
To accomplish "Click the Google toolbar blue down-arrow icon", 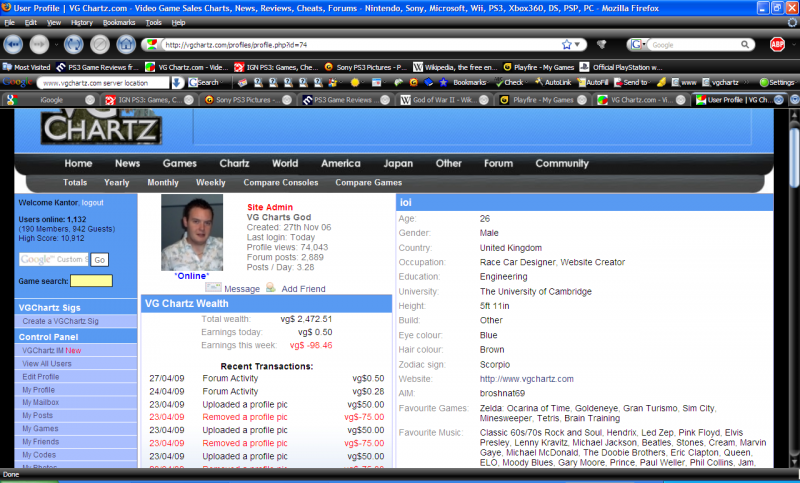I will pos(177,83).
